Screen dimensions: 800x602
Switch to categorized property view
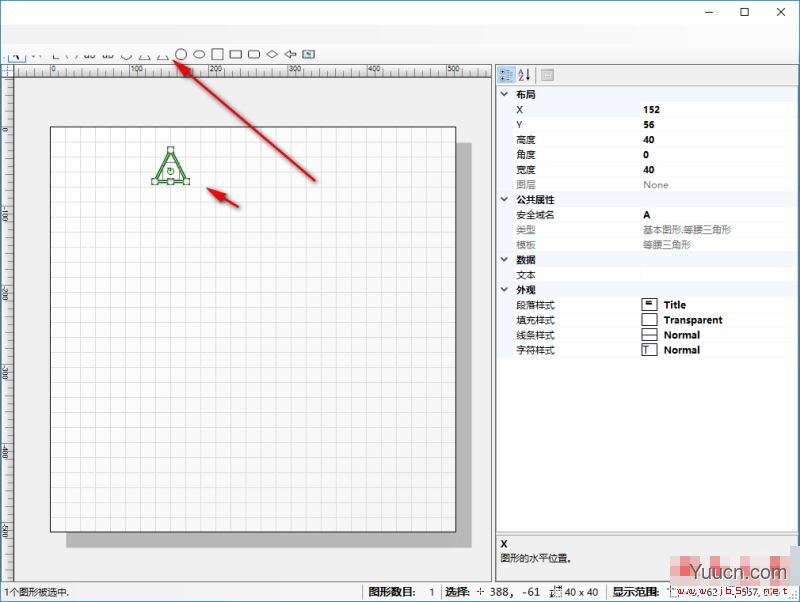507,75
